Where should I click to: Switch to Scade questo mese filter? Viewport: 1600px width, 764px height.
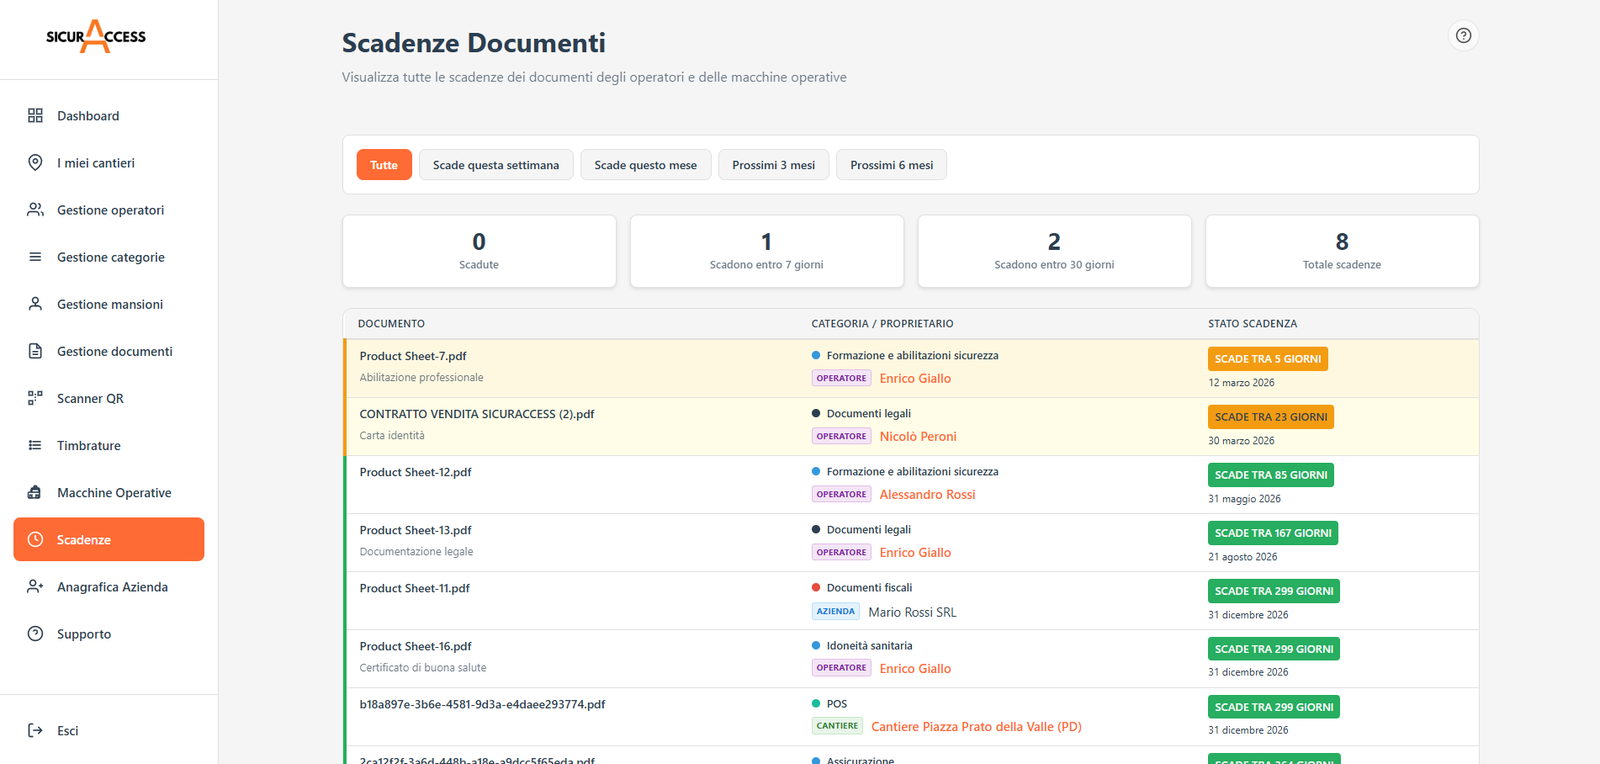[645, 165]
